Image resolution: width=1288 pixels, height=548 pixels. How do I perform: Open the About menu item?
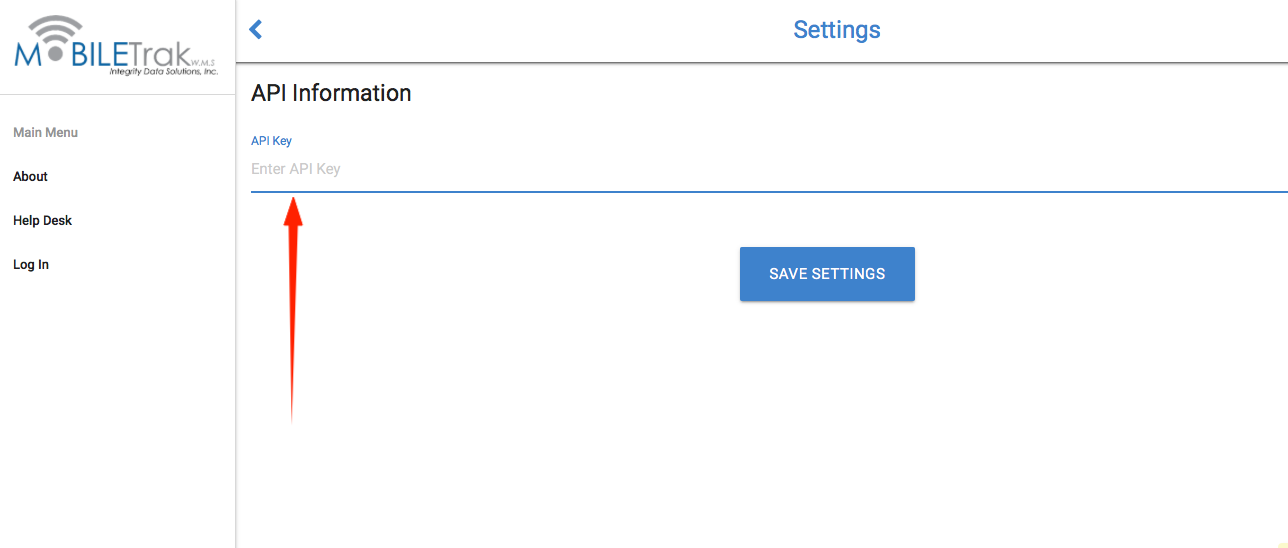30,176
